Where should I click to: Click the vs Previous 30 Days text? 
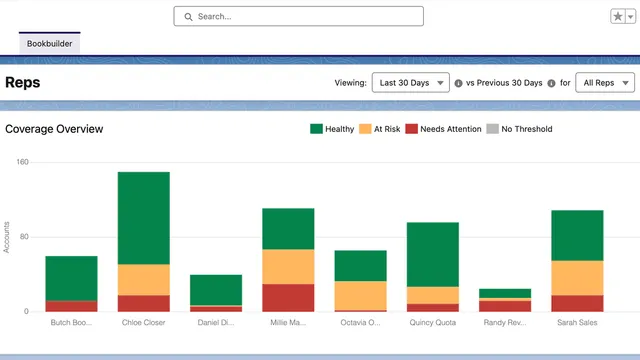coord(504,83)
